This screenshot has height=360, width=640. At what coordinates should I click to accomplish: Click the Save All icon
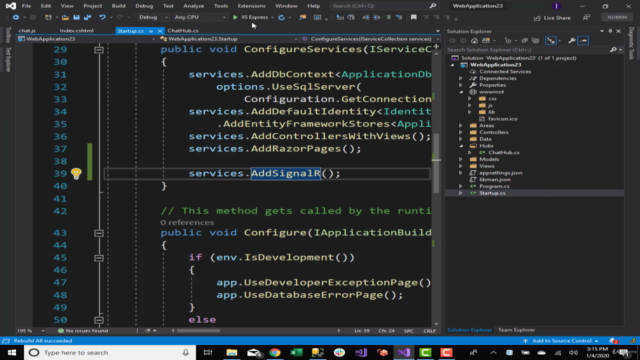87,17
